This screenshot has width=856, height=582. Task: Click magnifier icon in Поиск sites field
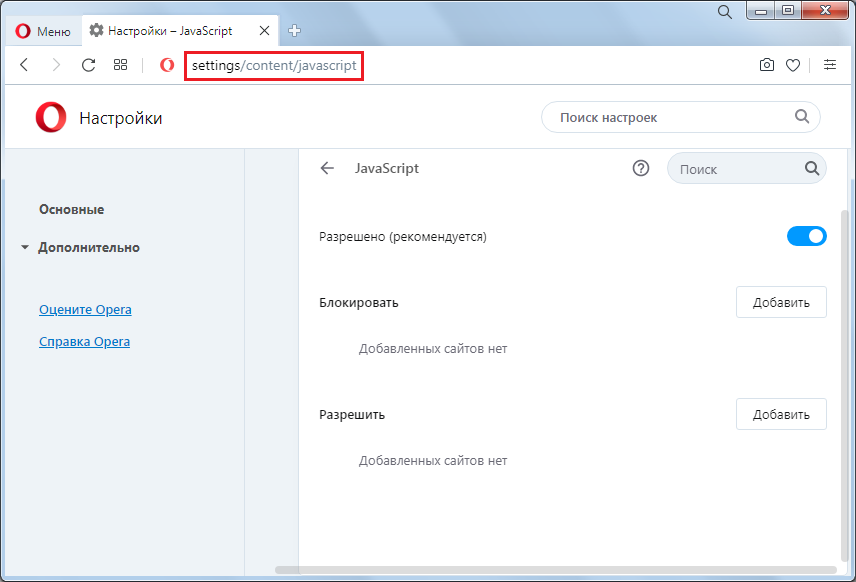pos(812,168)
